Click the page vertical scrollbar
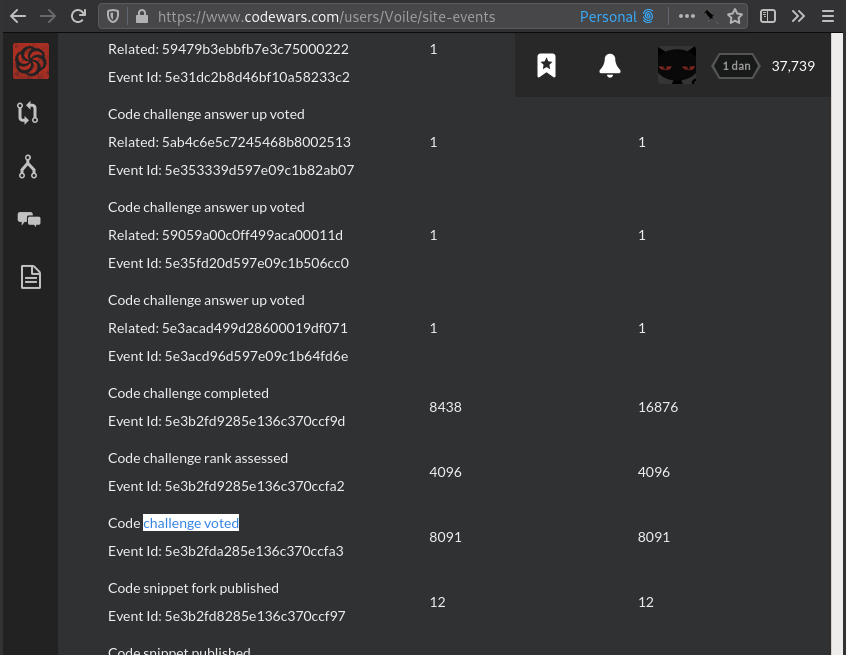Image resolution: width=846 pixels, height=655 pixels. click(x=837, y=344)
